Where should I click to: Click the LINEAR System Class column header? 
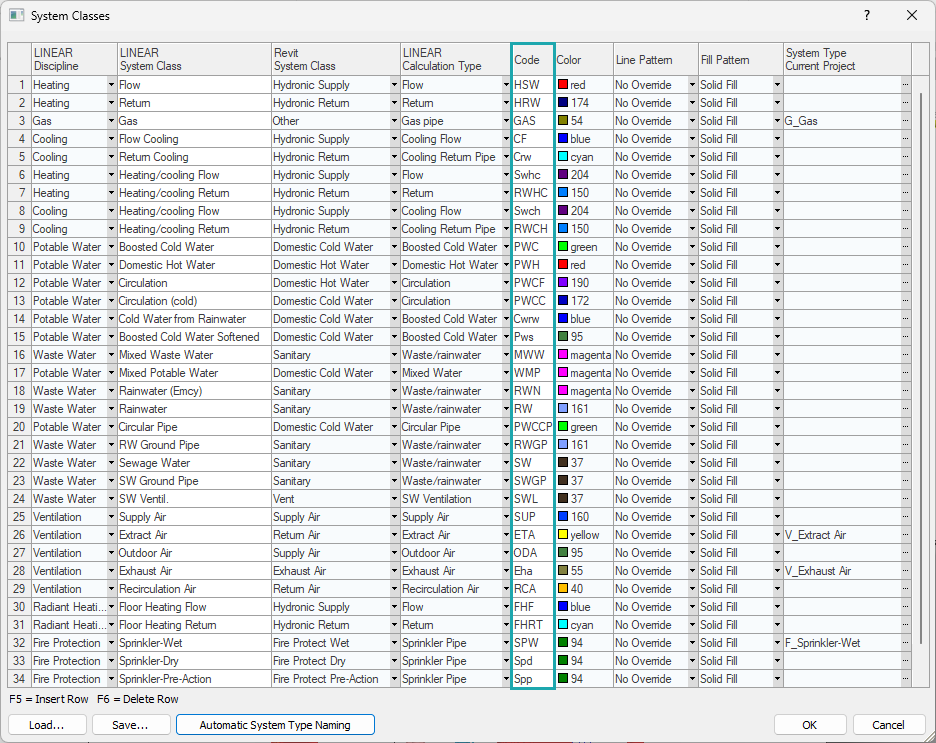click(194, 60)
